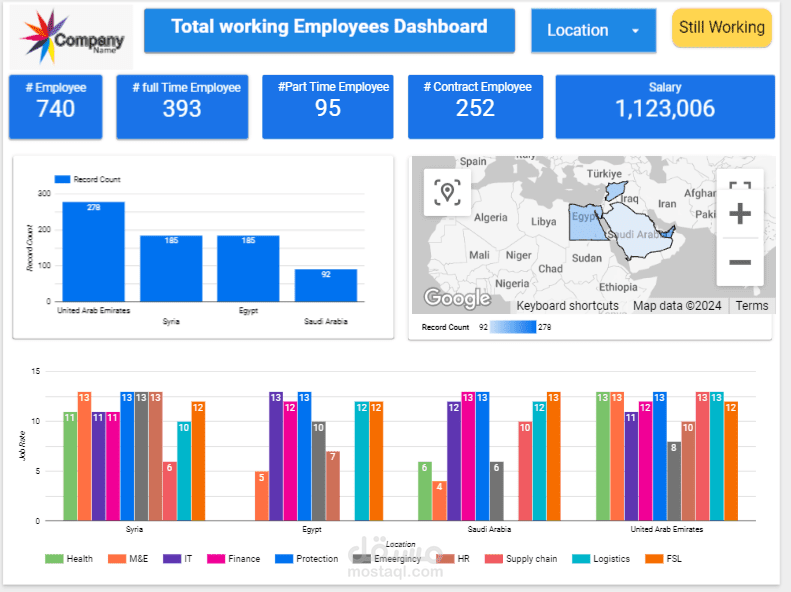Click the Türkiye label on map
791x592 pixels.
tap(604, 173)
